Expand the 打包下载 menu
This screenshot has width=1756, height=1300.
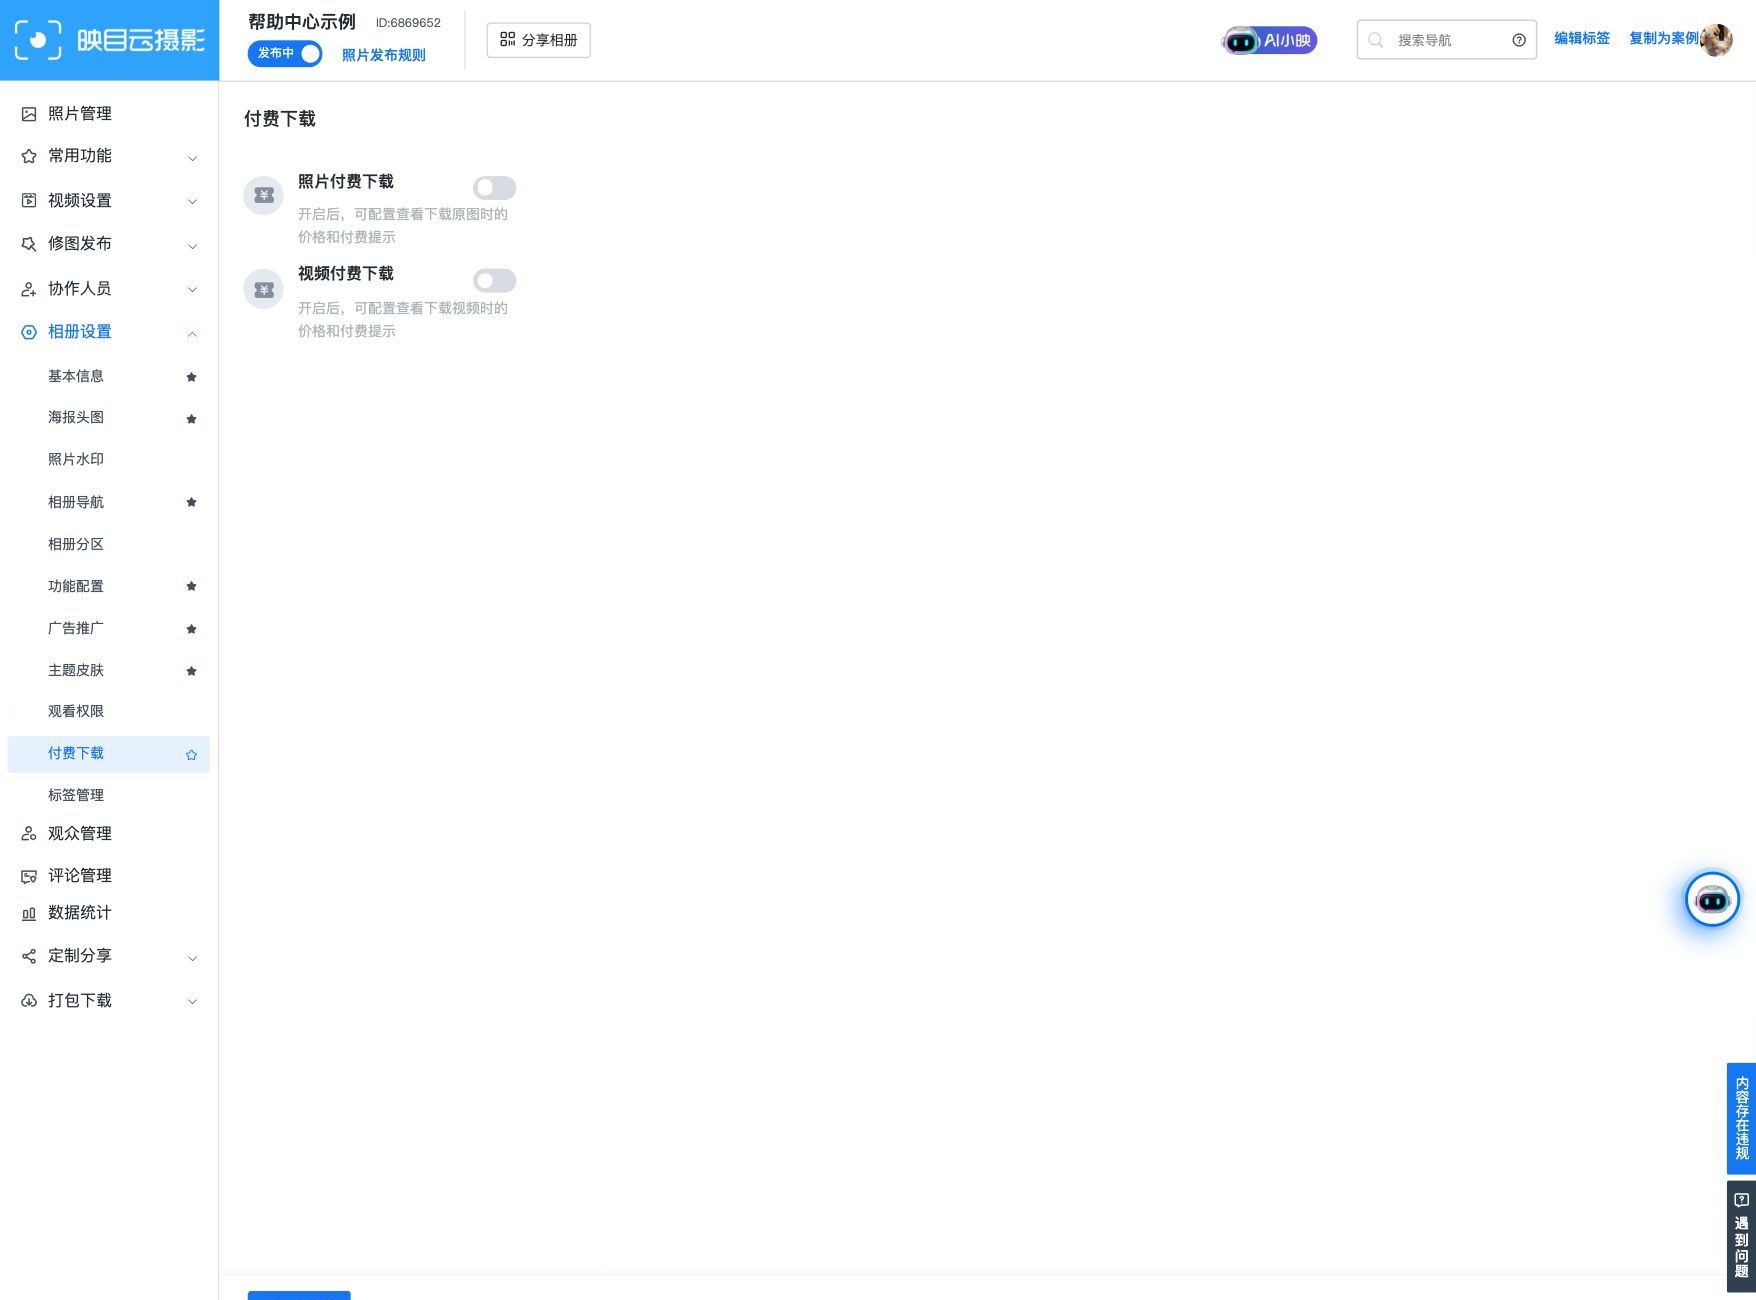[x=109, y=1000]
